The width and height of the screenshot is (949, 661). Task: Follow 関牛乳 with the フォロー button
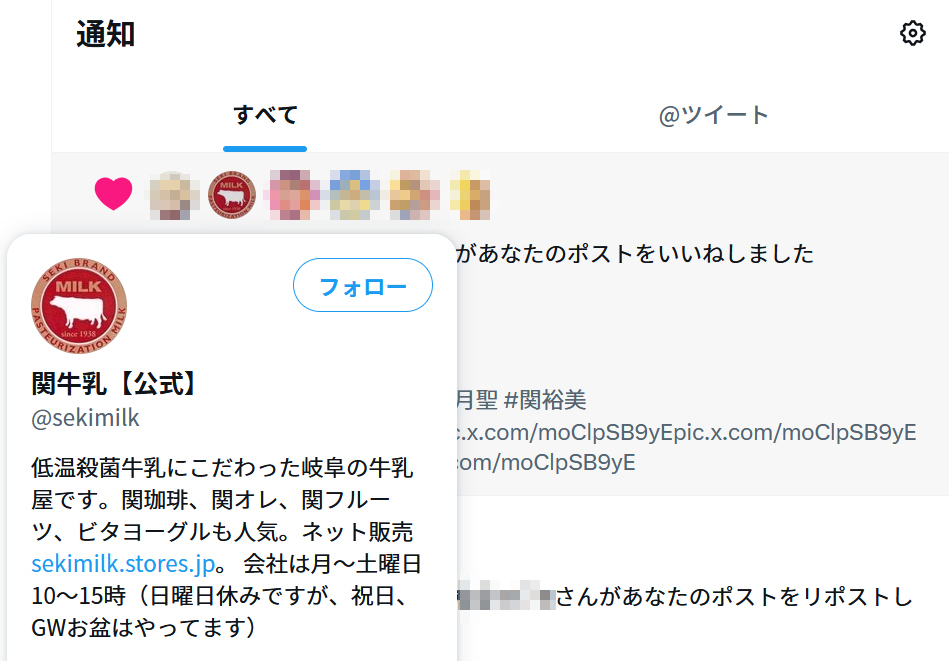[363, 285]
